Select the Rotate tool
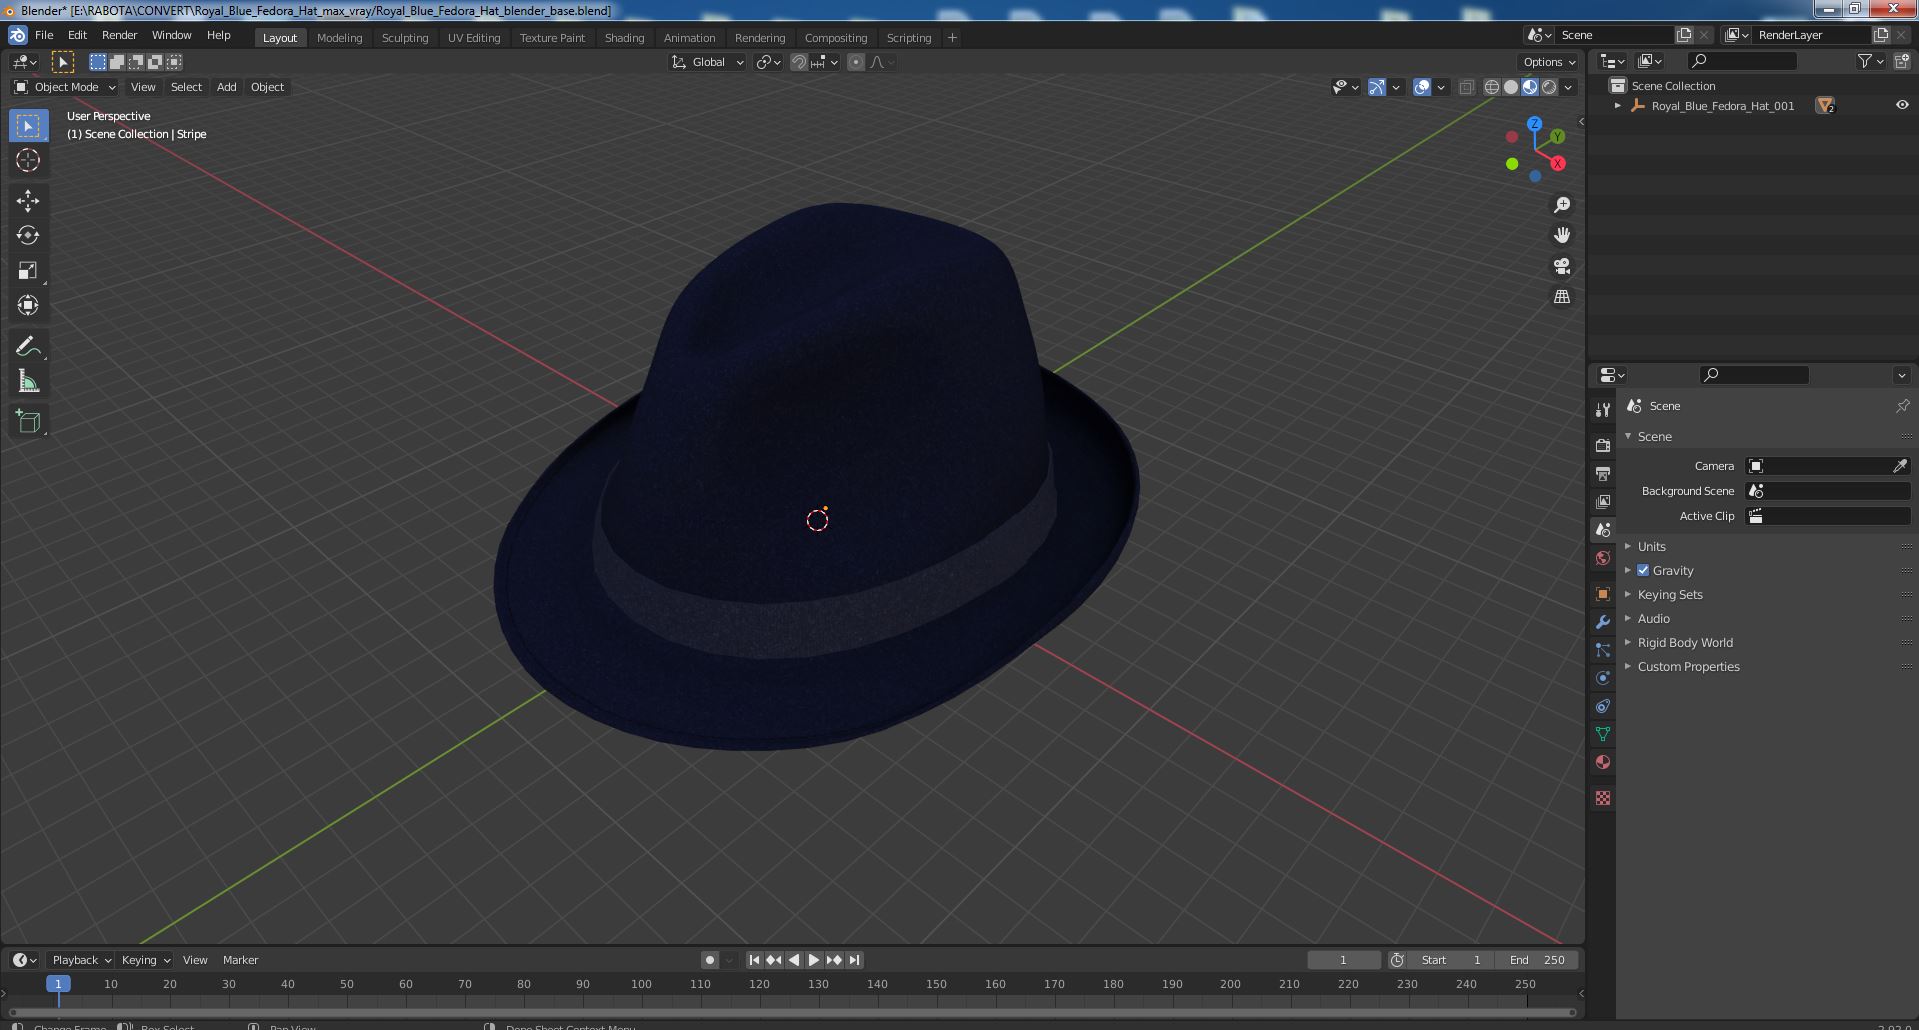The image size is (1919, 1030). [28, 235]
